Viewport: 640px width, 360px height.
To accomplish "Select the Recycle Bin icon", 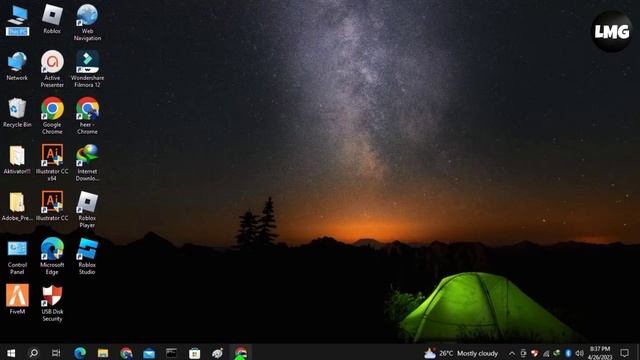I will click(x=17, y=113).
